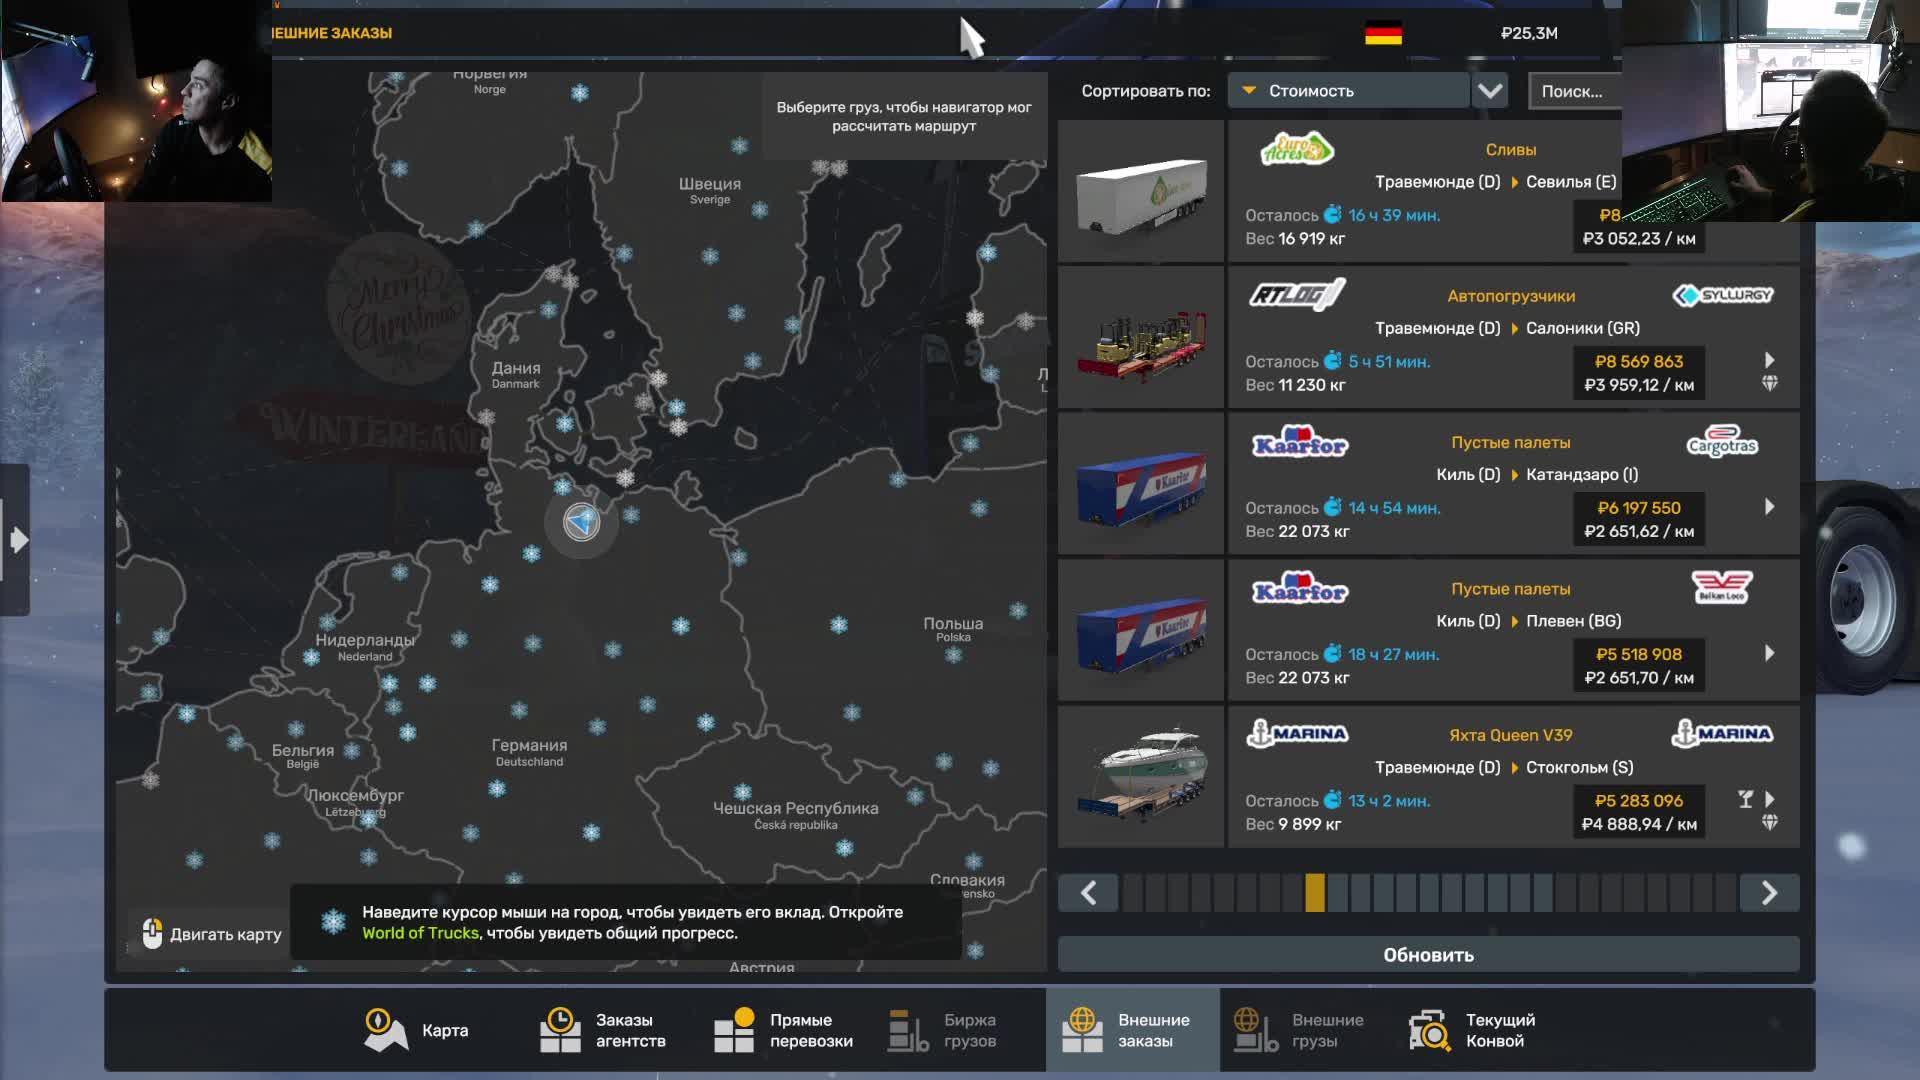1920x1080 pixels.
Task: Go to next page of orders
Action: (x=1768, y=893)
